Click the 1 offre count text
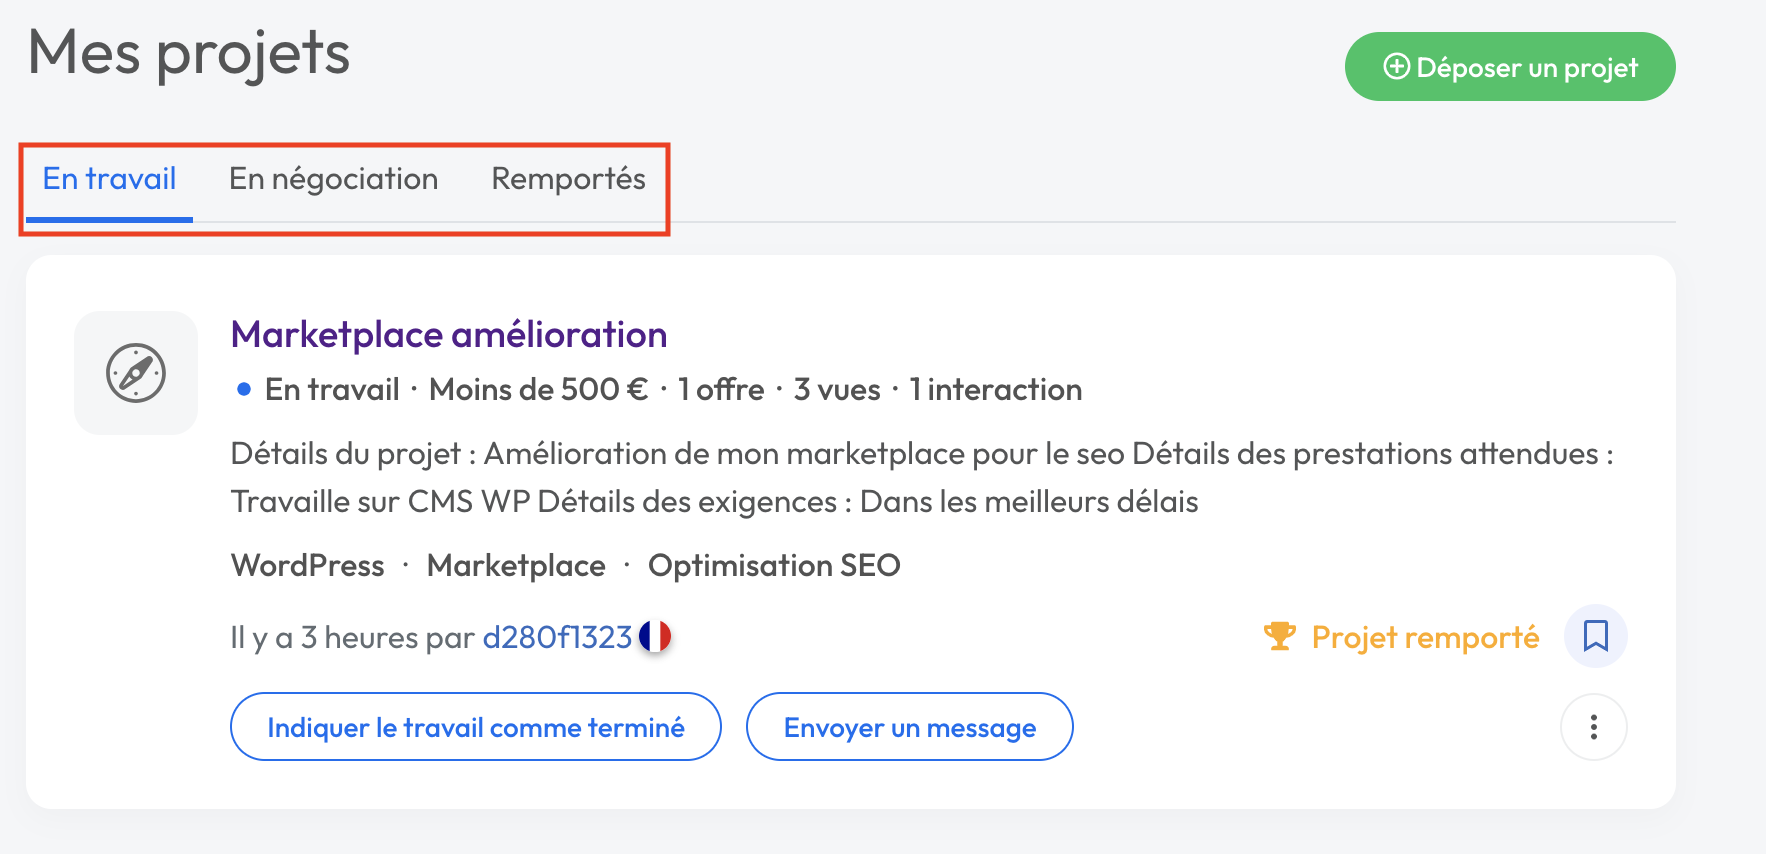Image resolution: width=1766 pixels, height=854 pixels. 721,390
